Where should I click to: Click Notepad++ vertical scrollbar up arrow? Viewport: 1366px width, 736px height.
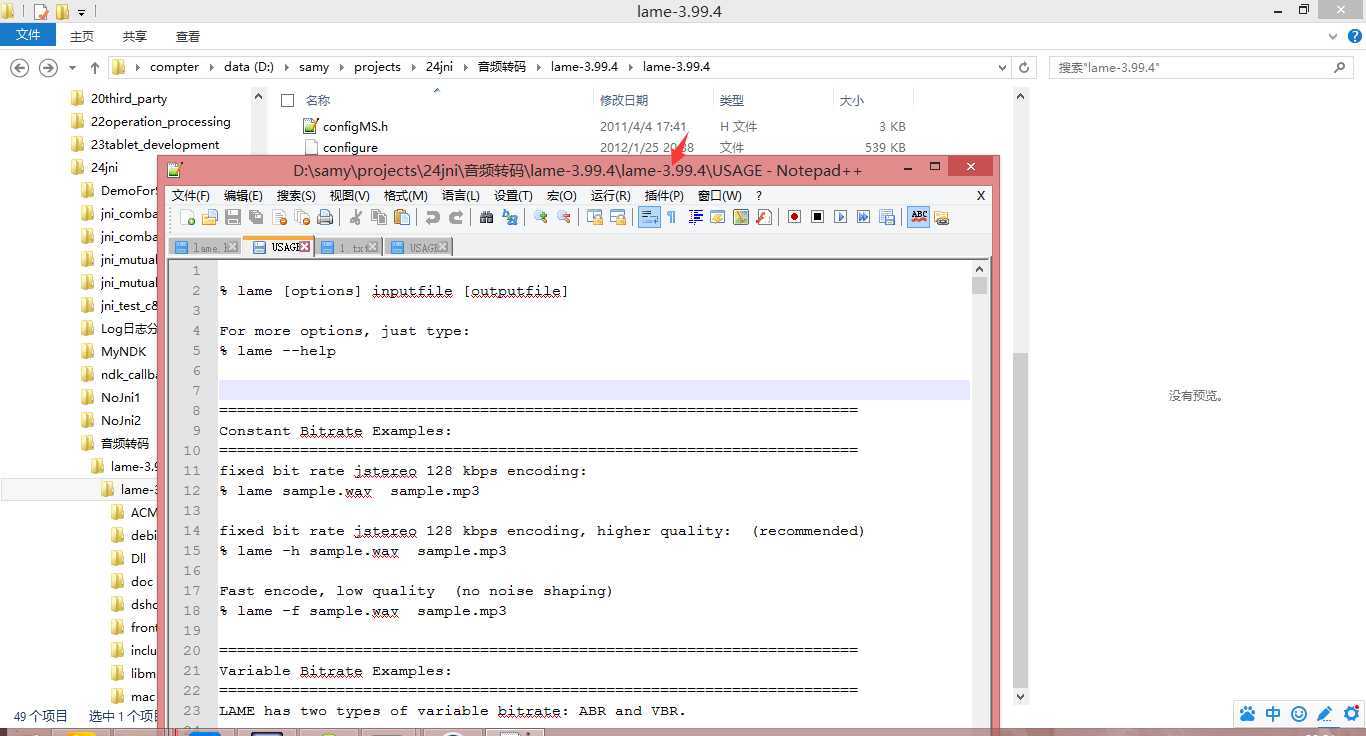point(979,268)
